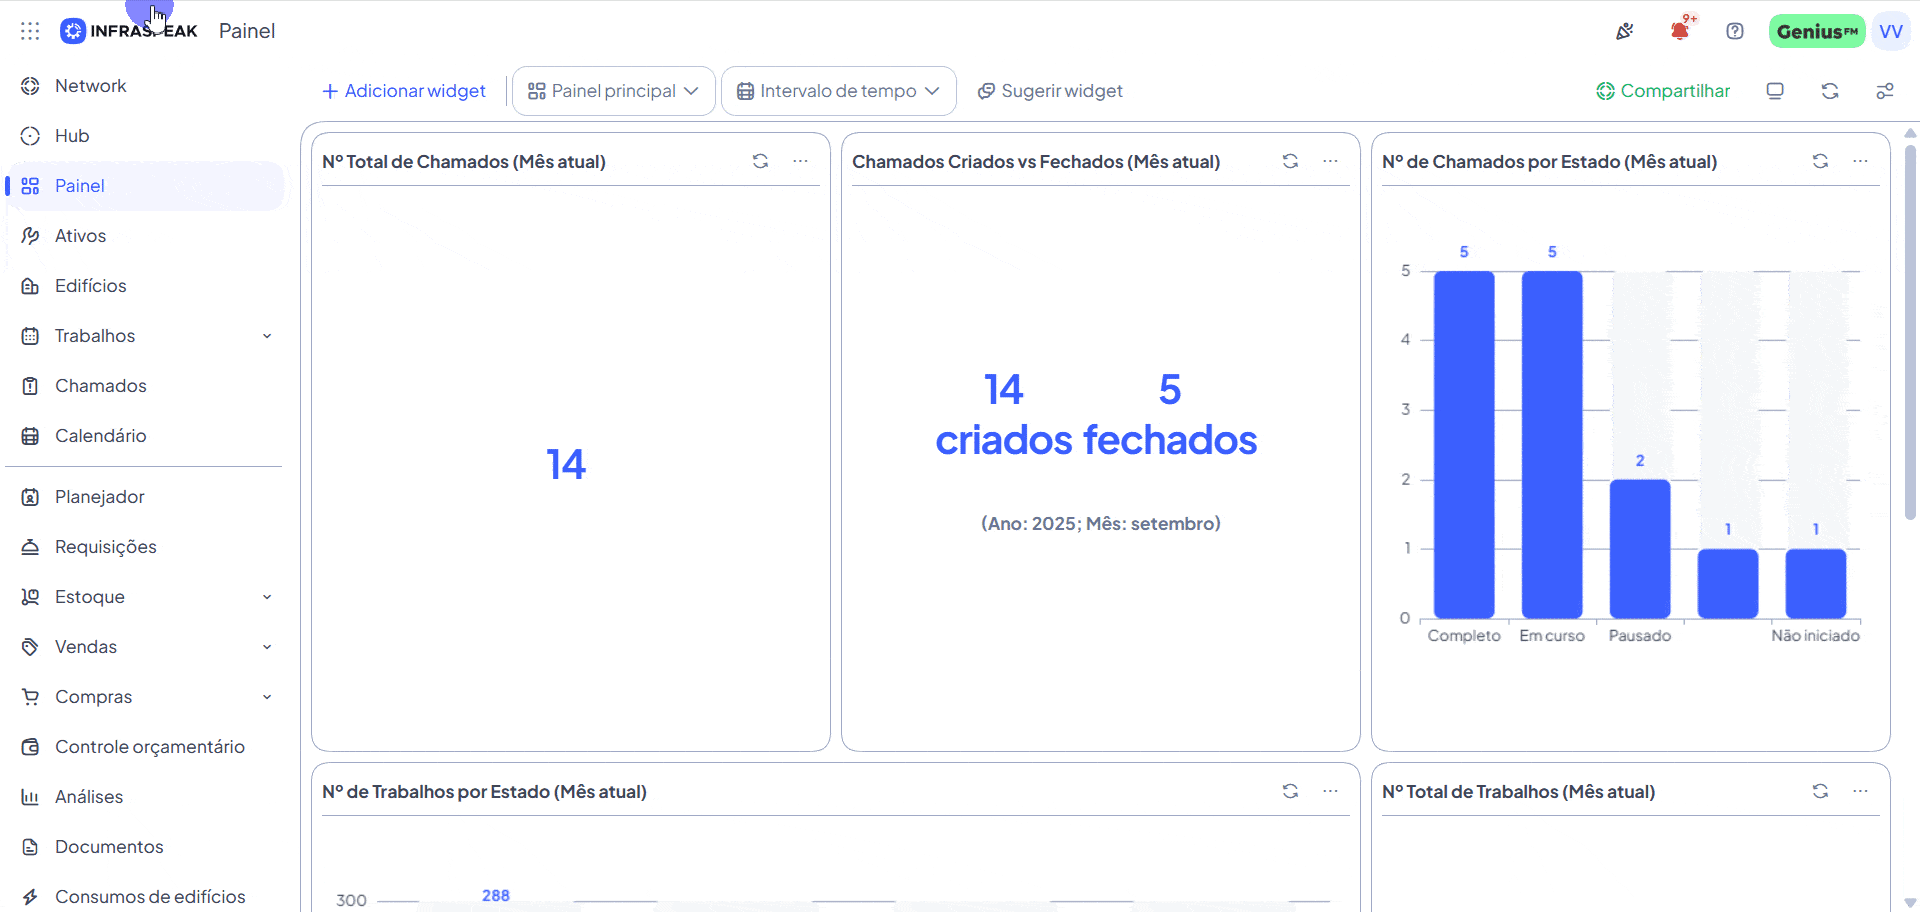
Task: Click the Genius FM button
Action: point(1817,31)
